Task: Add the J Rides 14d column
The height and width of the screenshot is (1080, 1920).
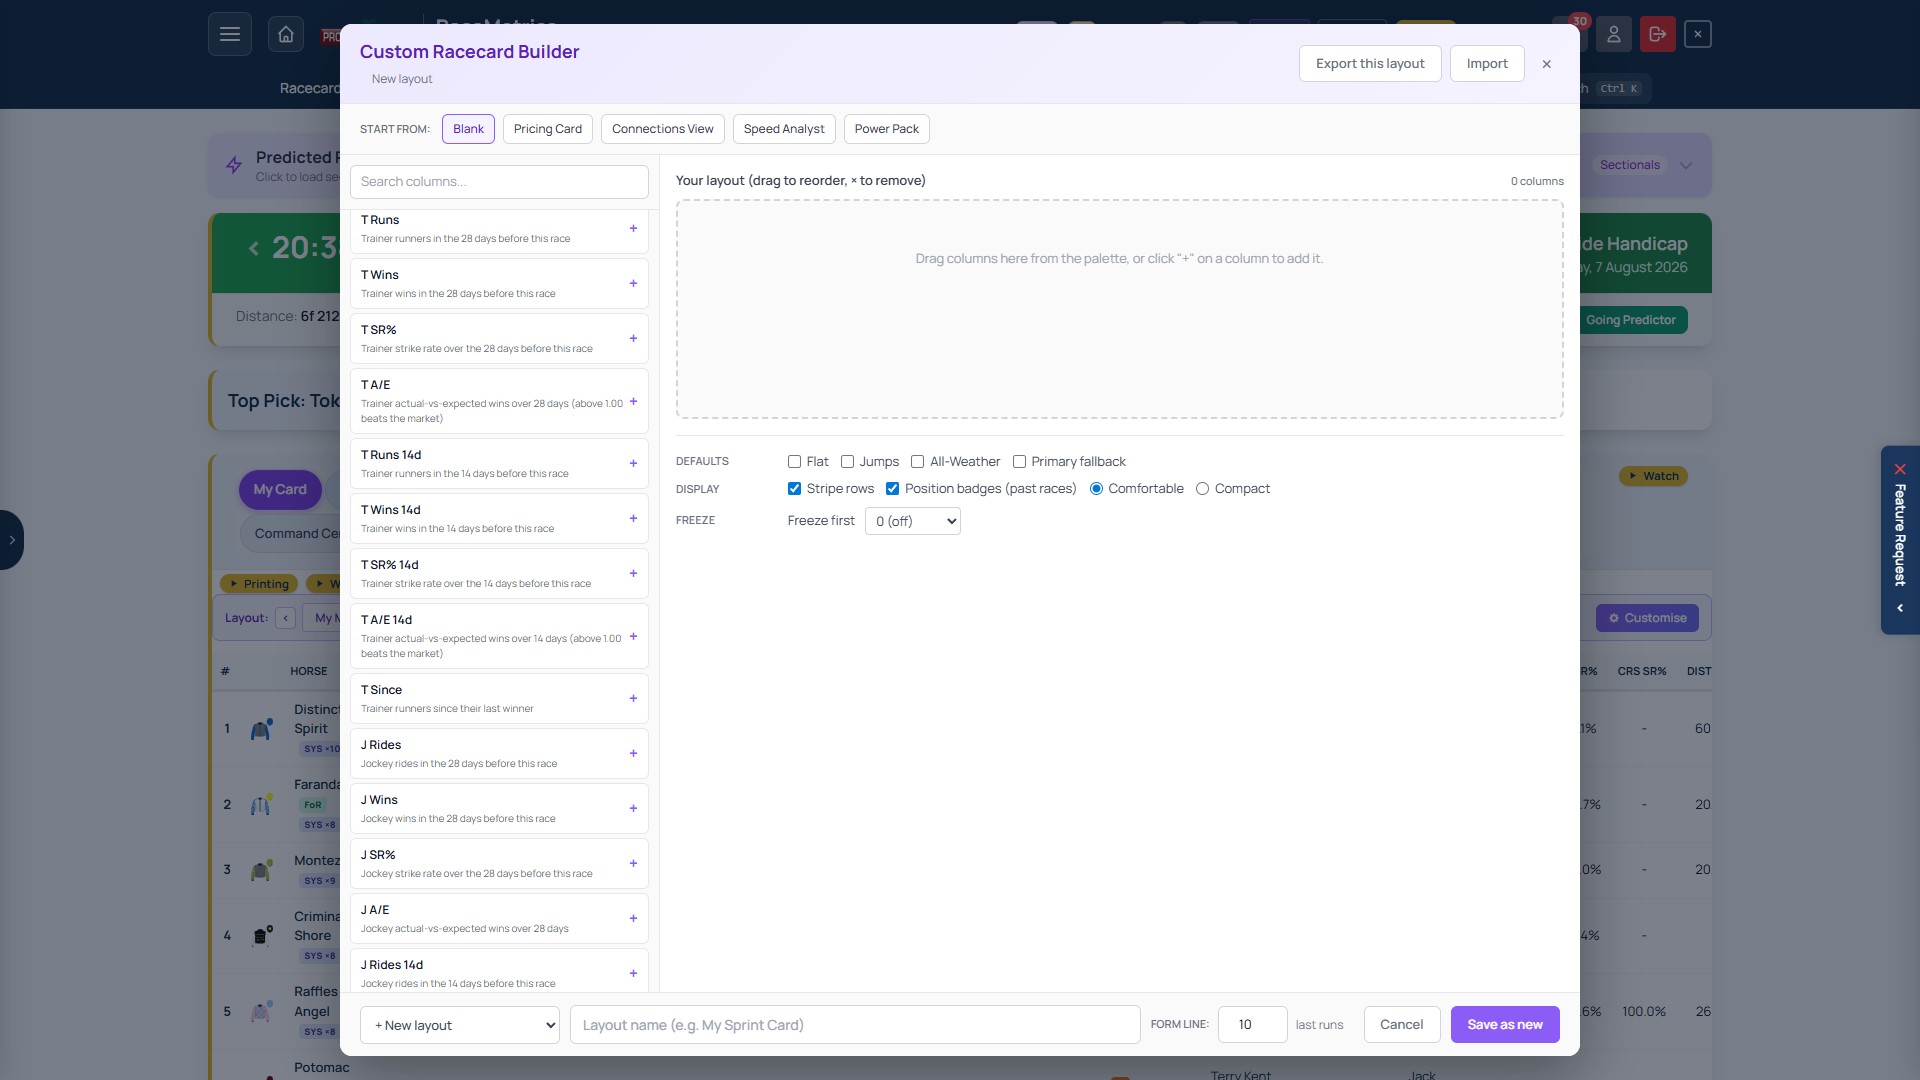Action: (633, 974)
